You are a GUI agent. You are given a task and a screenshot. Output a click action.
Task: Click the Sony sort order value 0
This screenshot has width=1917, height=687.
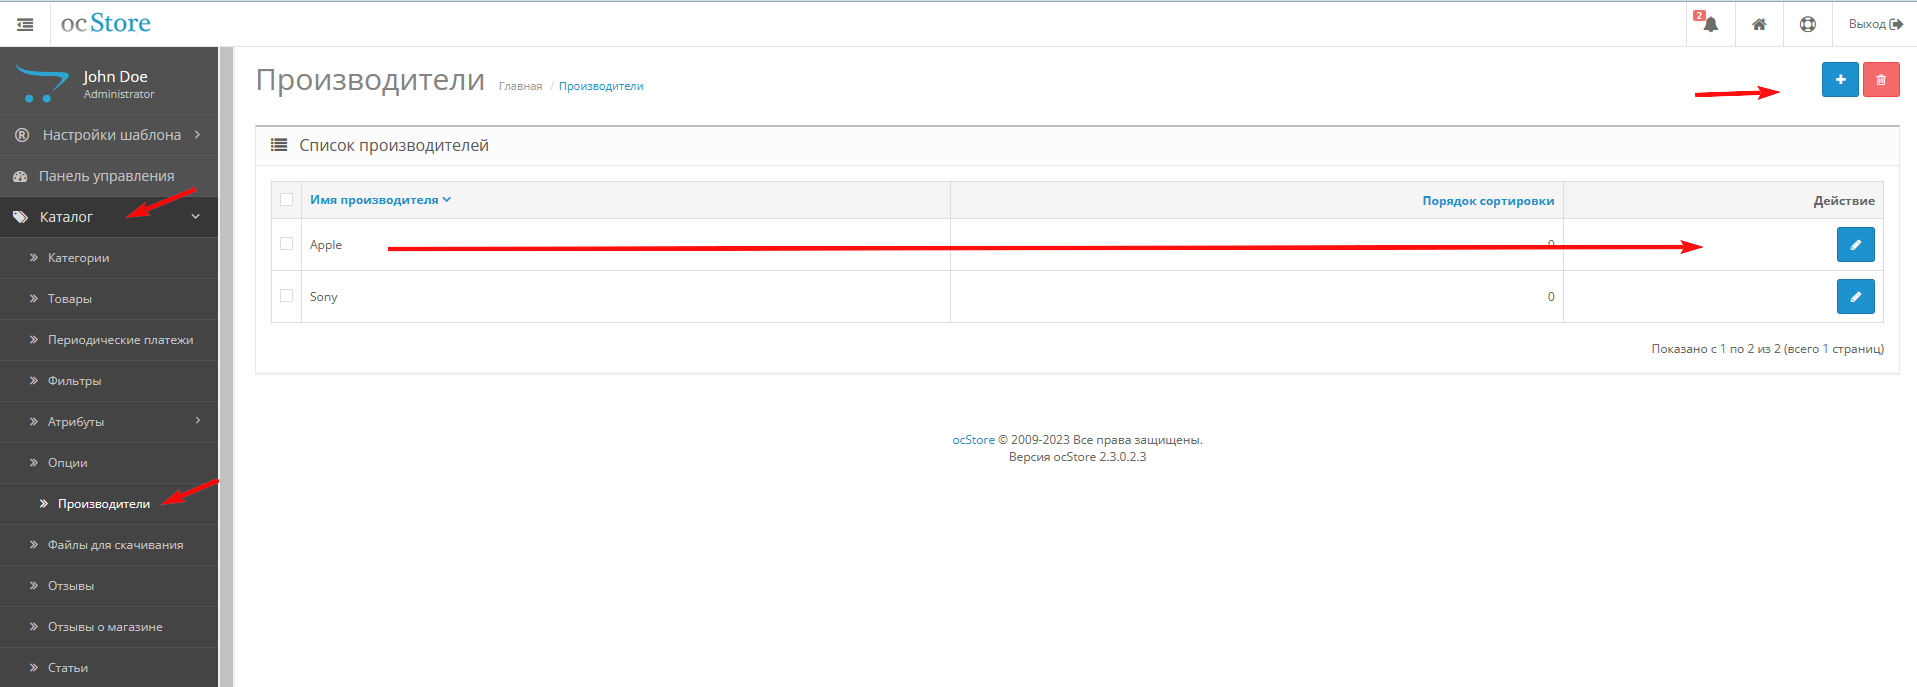coord(1551,297)
